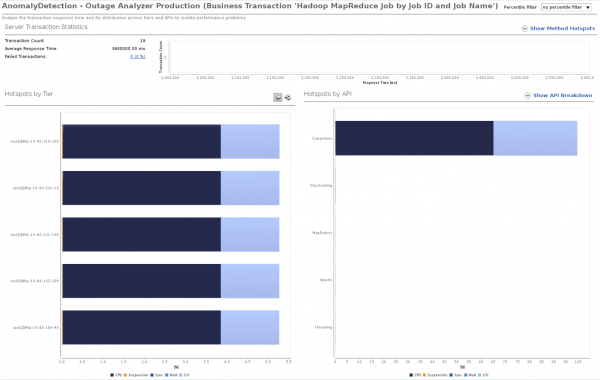The image size is (600, 380).
Task: Click the circle icon beside Show Method Hotspots
Action: (x=524, y=29)
